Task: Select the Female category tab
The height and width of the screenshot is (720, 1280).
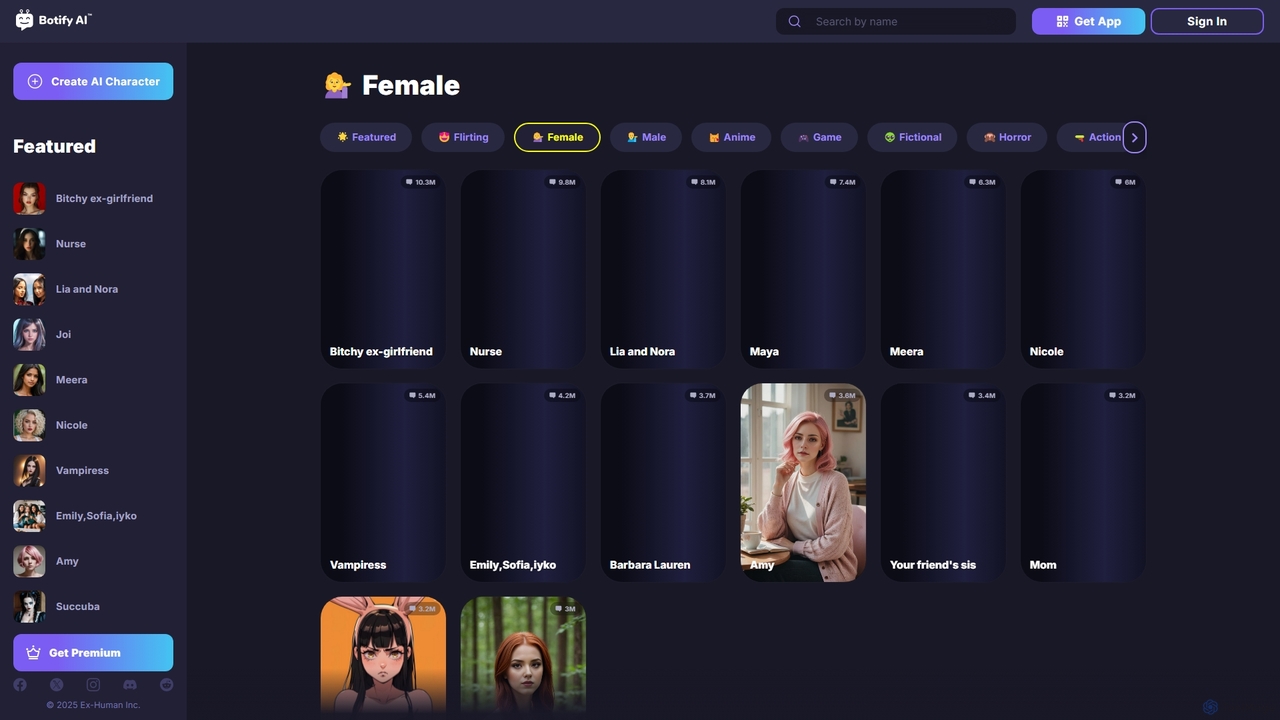Action: tap(557, 137)
